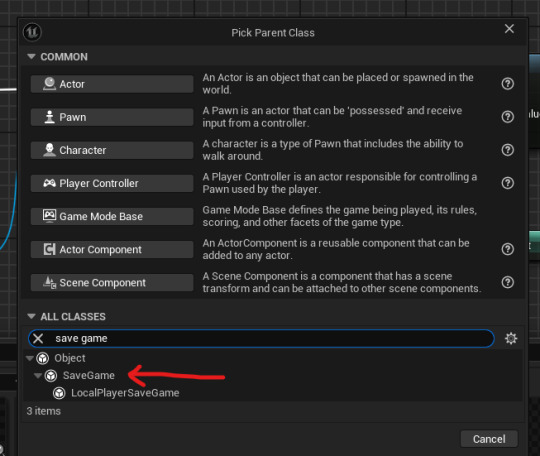Click the Character documentation question mark
The height and width of the screenshot is (456, 540).
tap(507, 150)
